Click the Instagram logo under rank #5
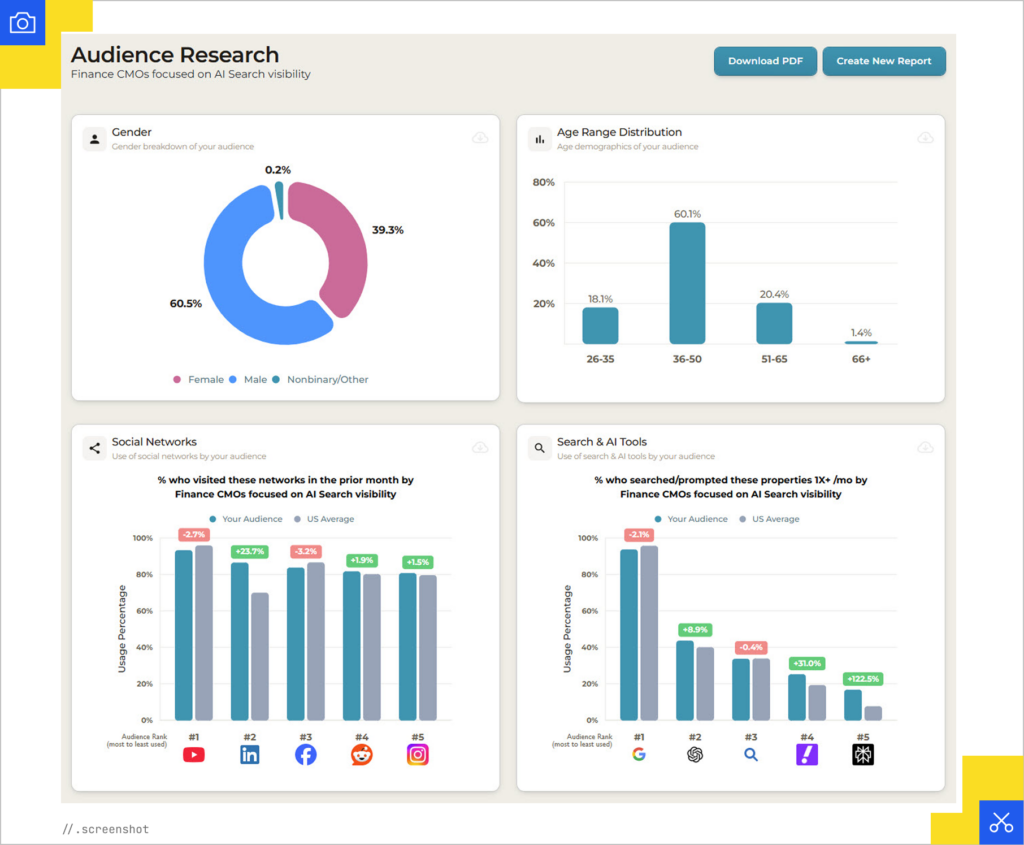 click(418, 755)
